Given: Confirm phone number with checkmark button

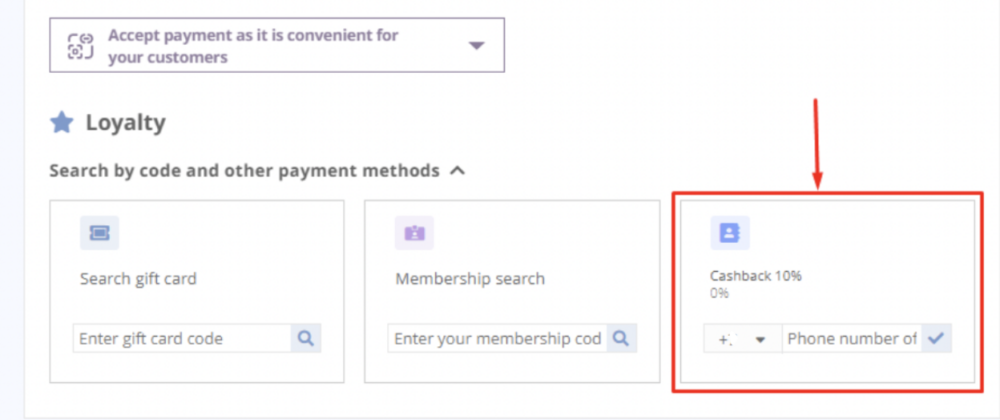Looking at the screenshot, I should (x=936, y=338).
